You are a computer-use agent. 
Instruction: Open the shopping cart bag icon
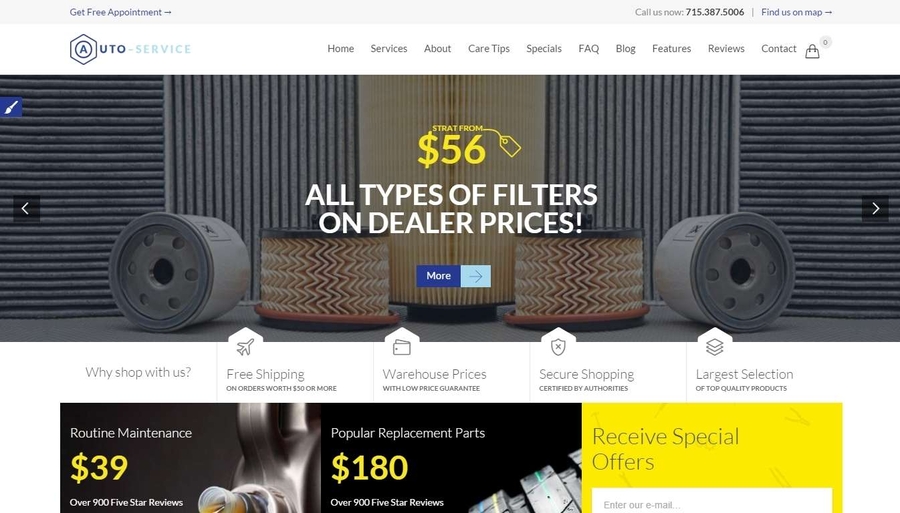tap(812, 52)
